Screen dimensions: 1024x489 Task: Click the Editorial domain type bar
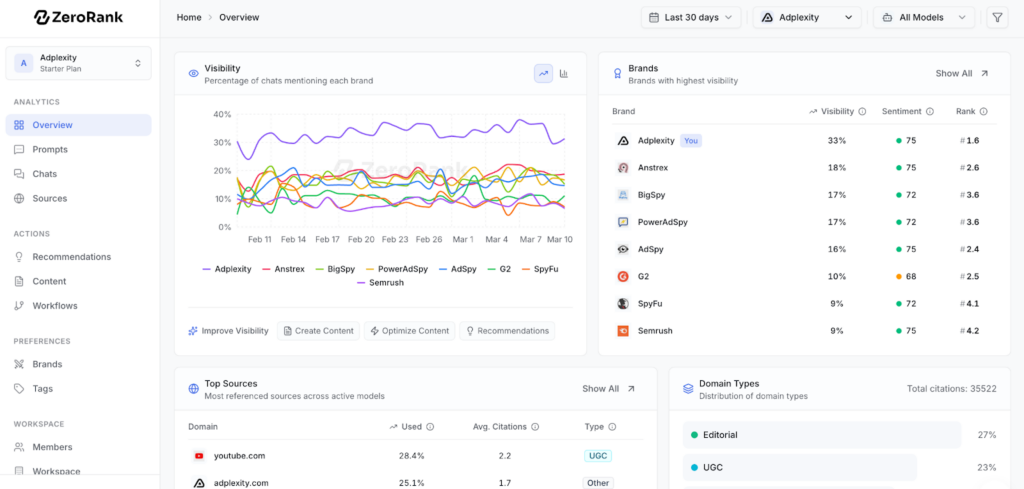tap(821, 435)
